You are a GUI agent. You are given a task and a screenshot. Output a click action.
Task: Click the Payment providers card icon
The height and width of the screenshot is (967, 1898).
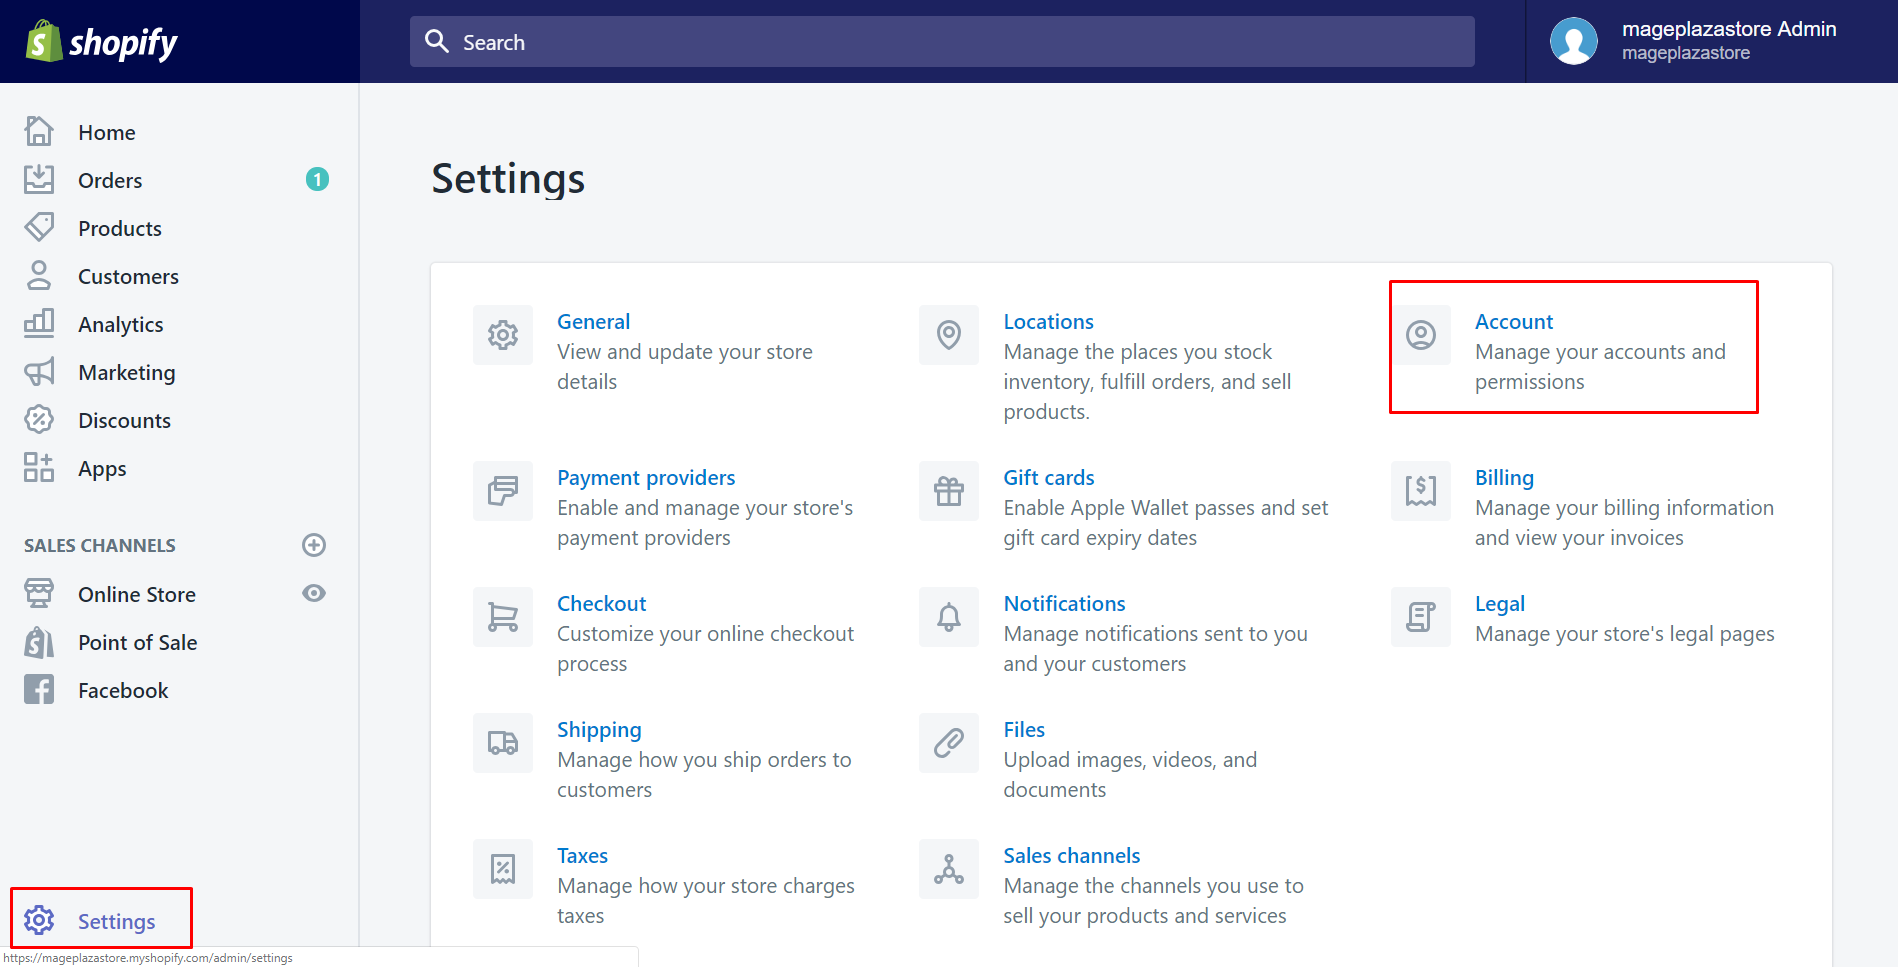(503, 491)
